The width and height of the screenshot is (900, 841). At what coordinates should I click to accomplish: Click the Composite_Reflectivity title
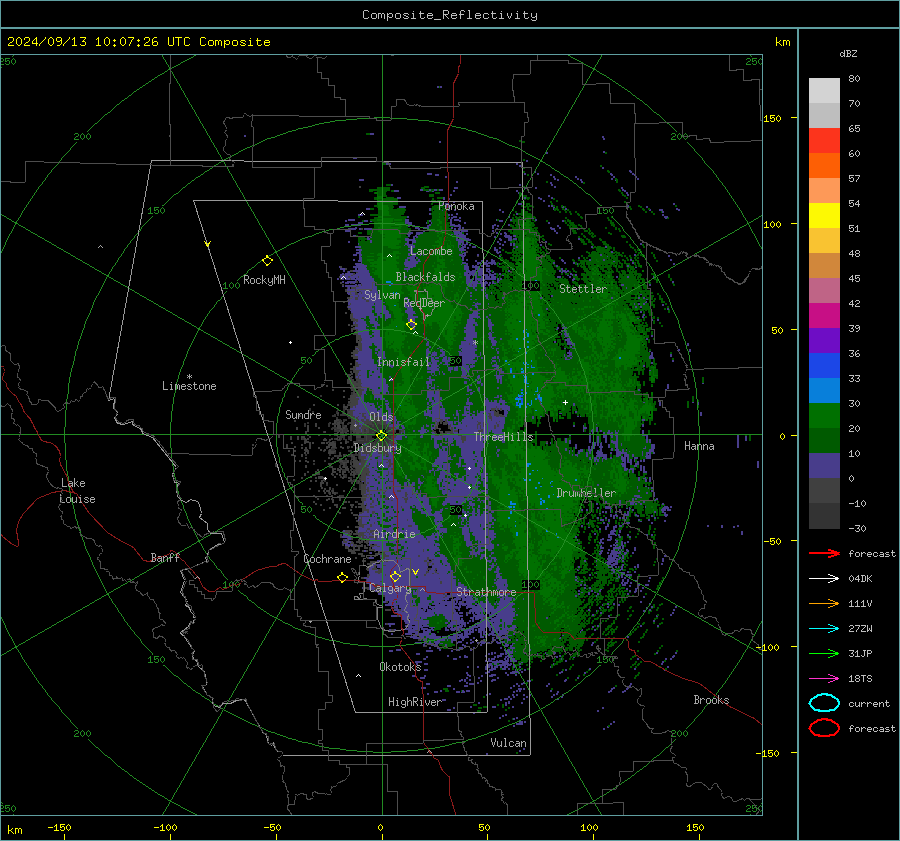(450, 15)
